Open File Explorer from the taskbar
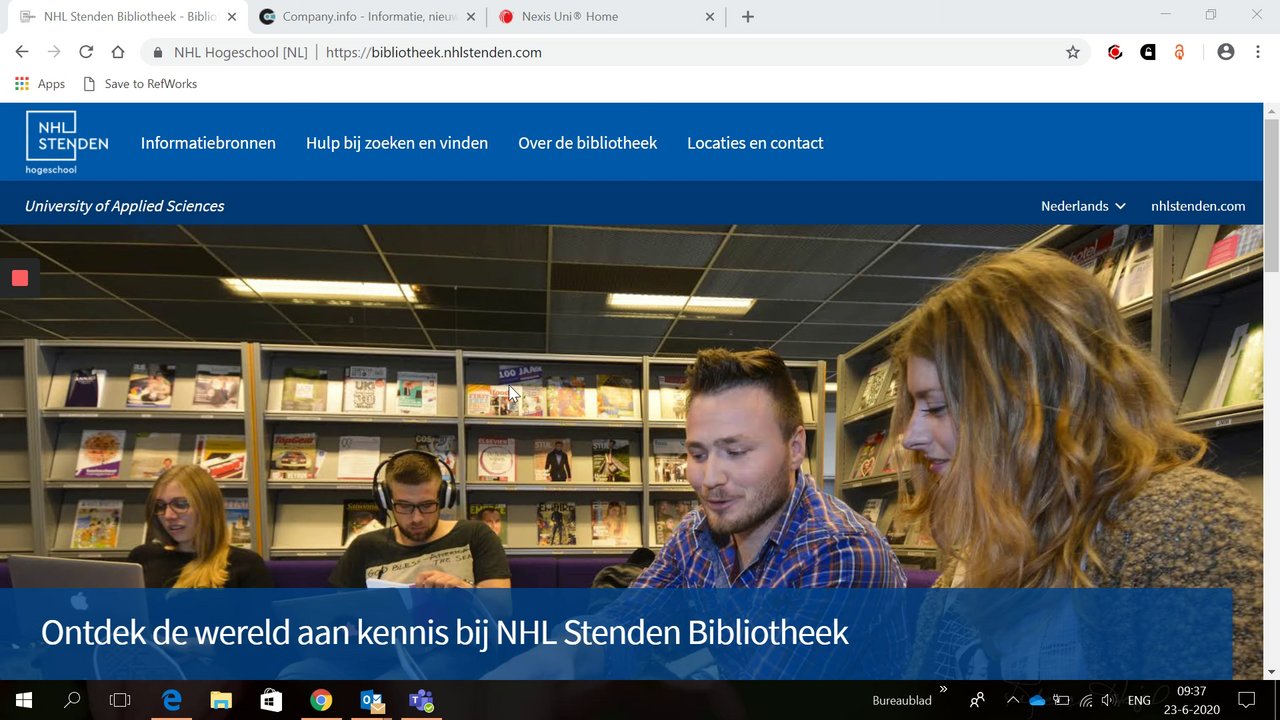The height and width of the screenshot is (720, 1280). (x=221, y=700)
